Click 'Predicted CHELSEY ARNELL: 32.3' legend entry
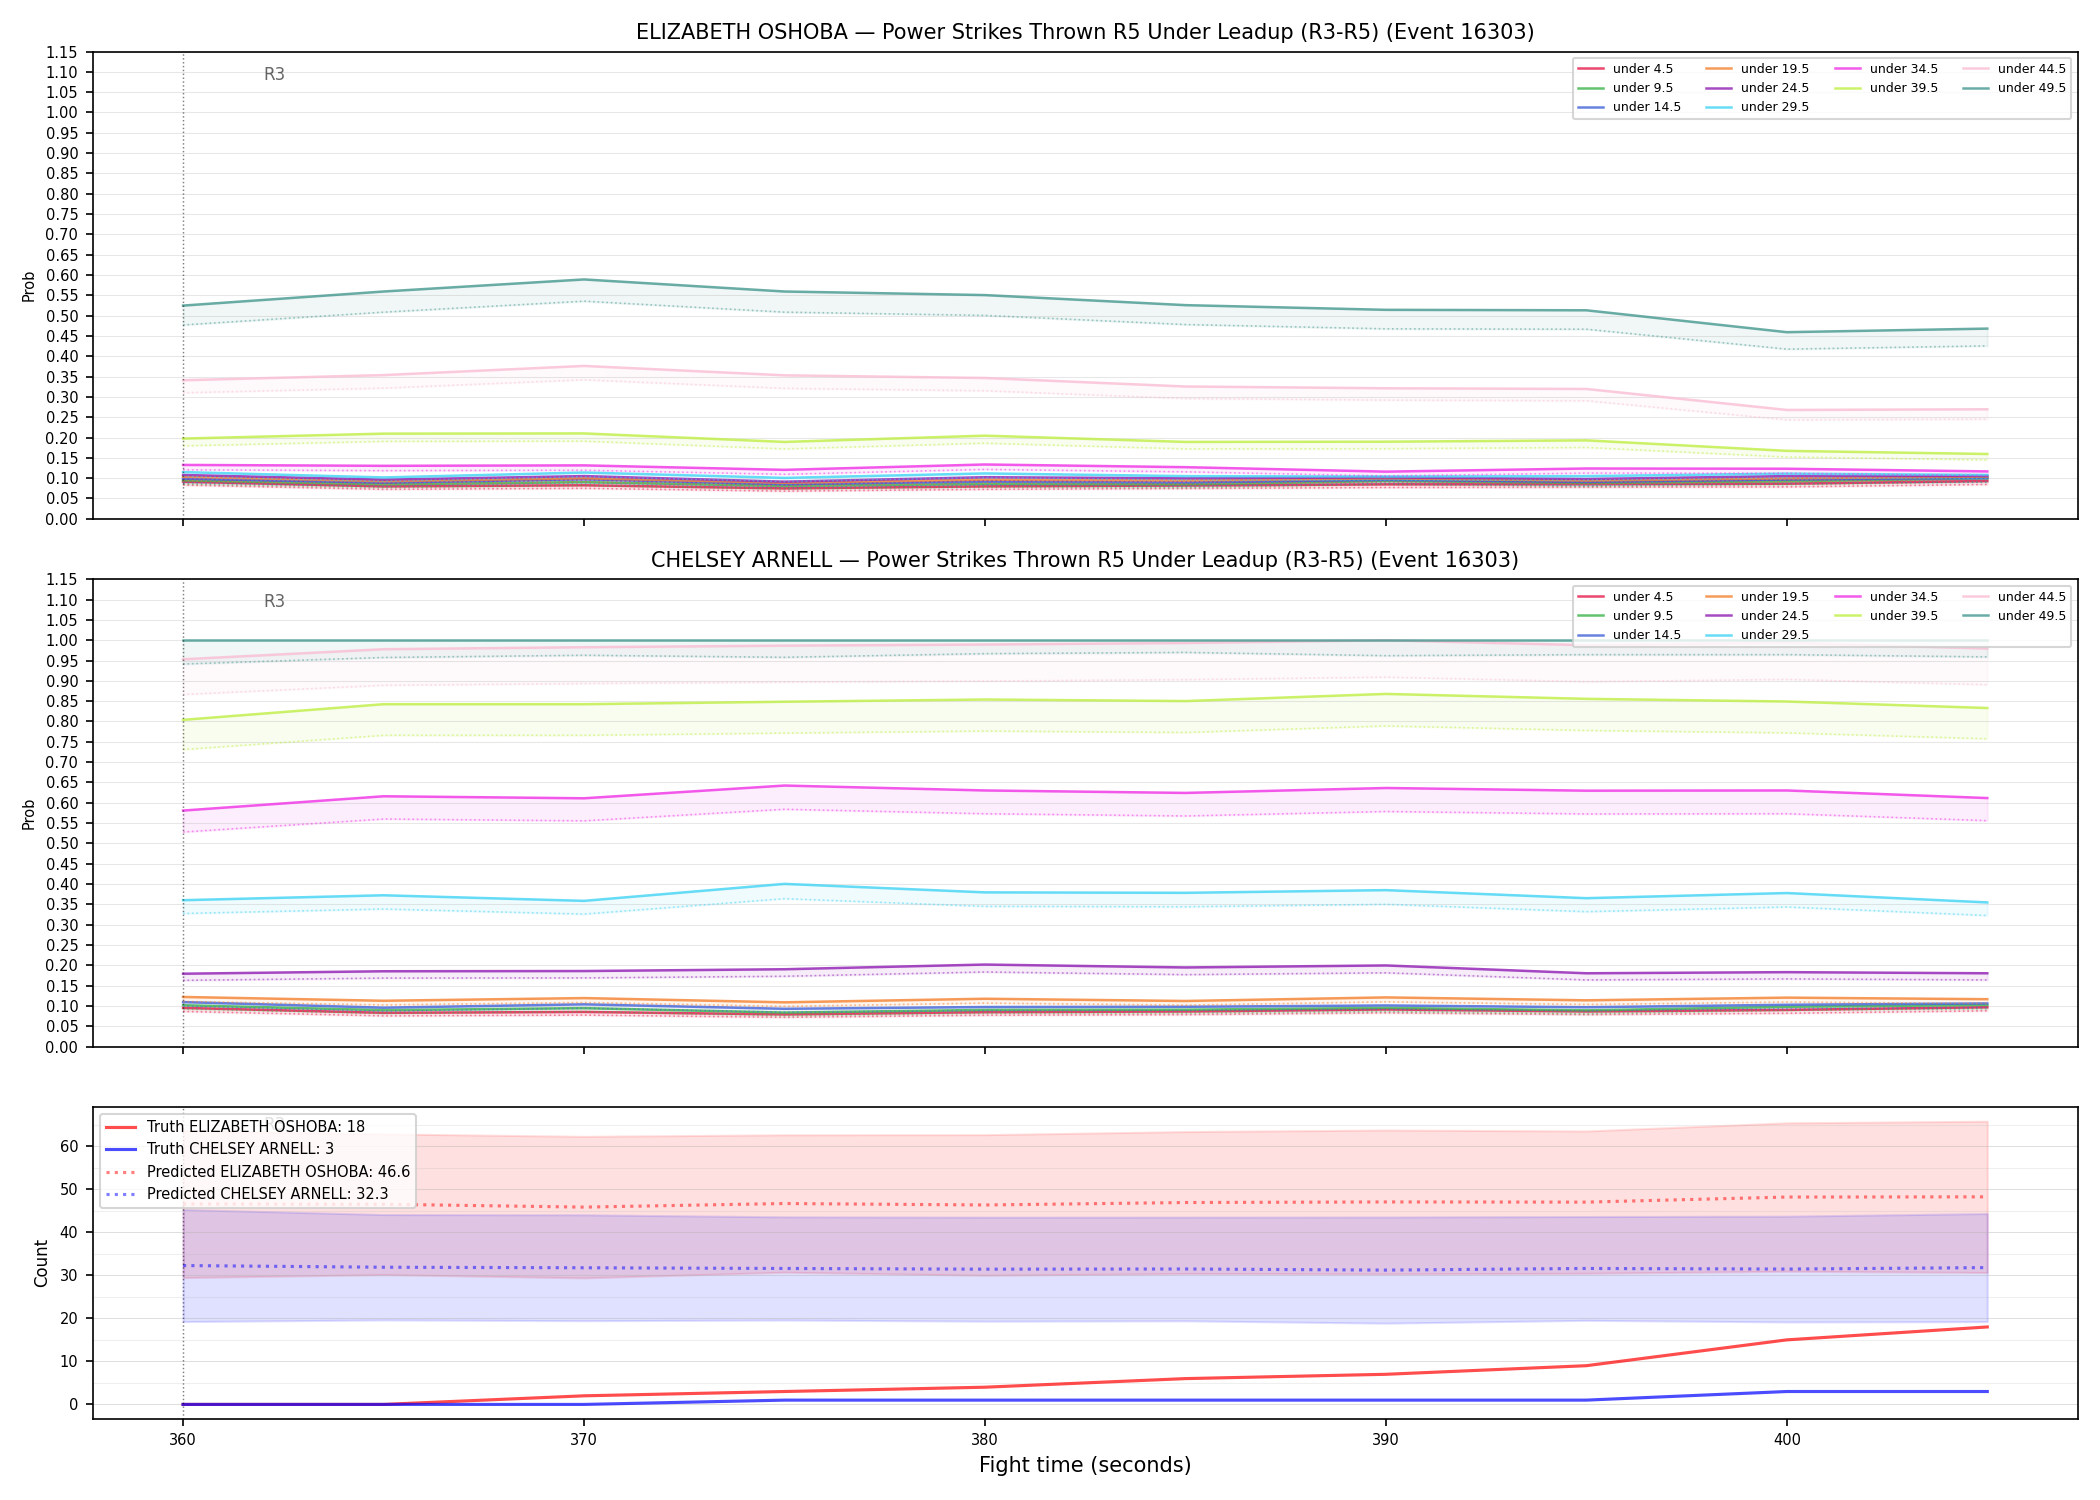Viewport: 2100px width, 1500px height. pyautogui.click(x=246, y=1194)
